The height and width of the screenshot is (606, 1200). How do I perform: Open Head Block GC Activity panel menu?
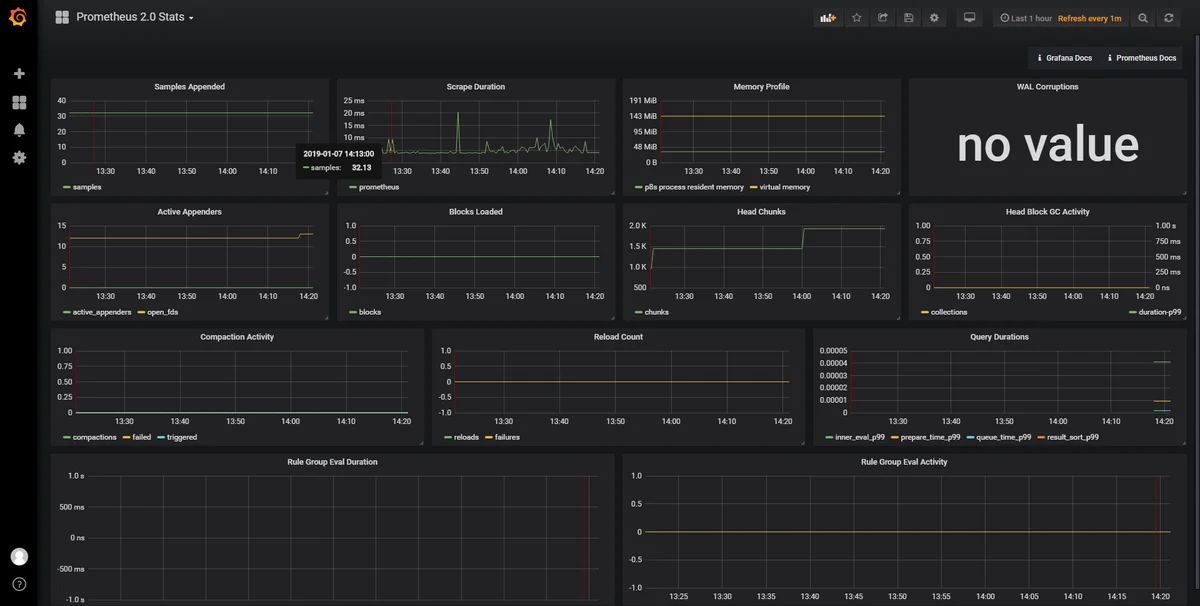point(1047,212)
